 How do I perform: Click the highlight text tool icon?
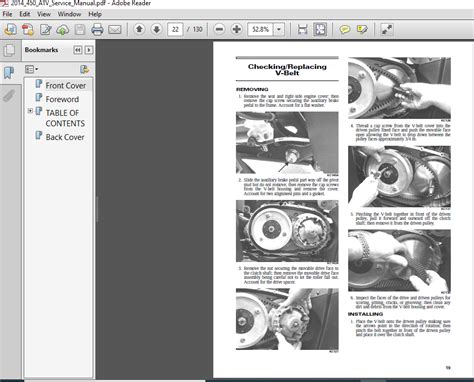click(x=362, y=29)
